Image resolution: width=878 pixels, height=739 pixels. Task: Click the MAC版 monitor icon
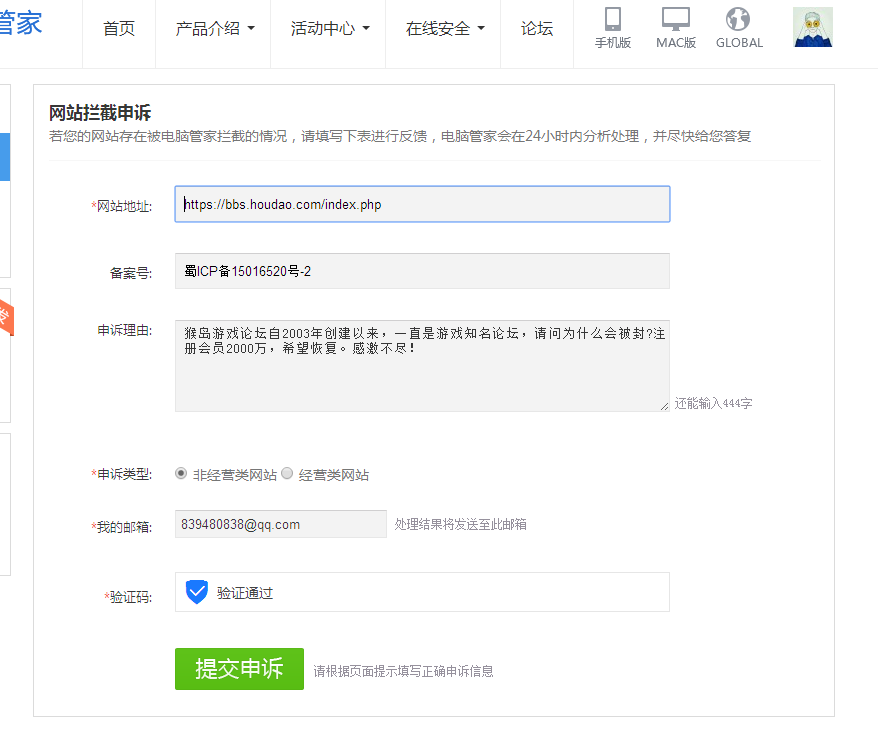point(676,20)
